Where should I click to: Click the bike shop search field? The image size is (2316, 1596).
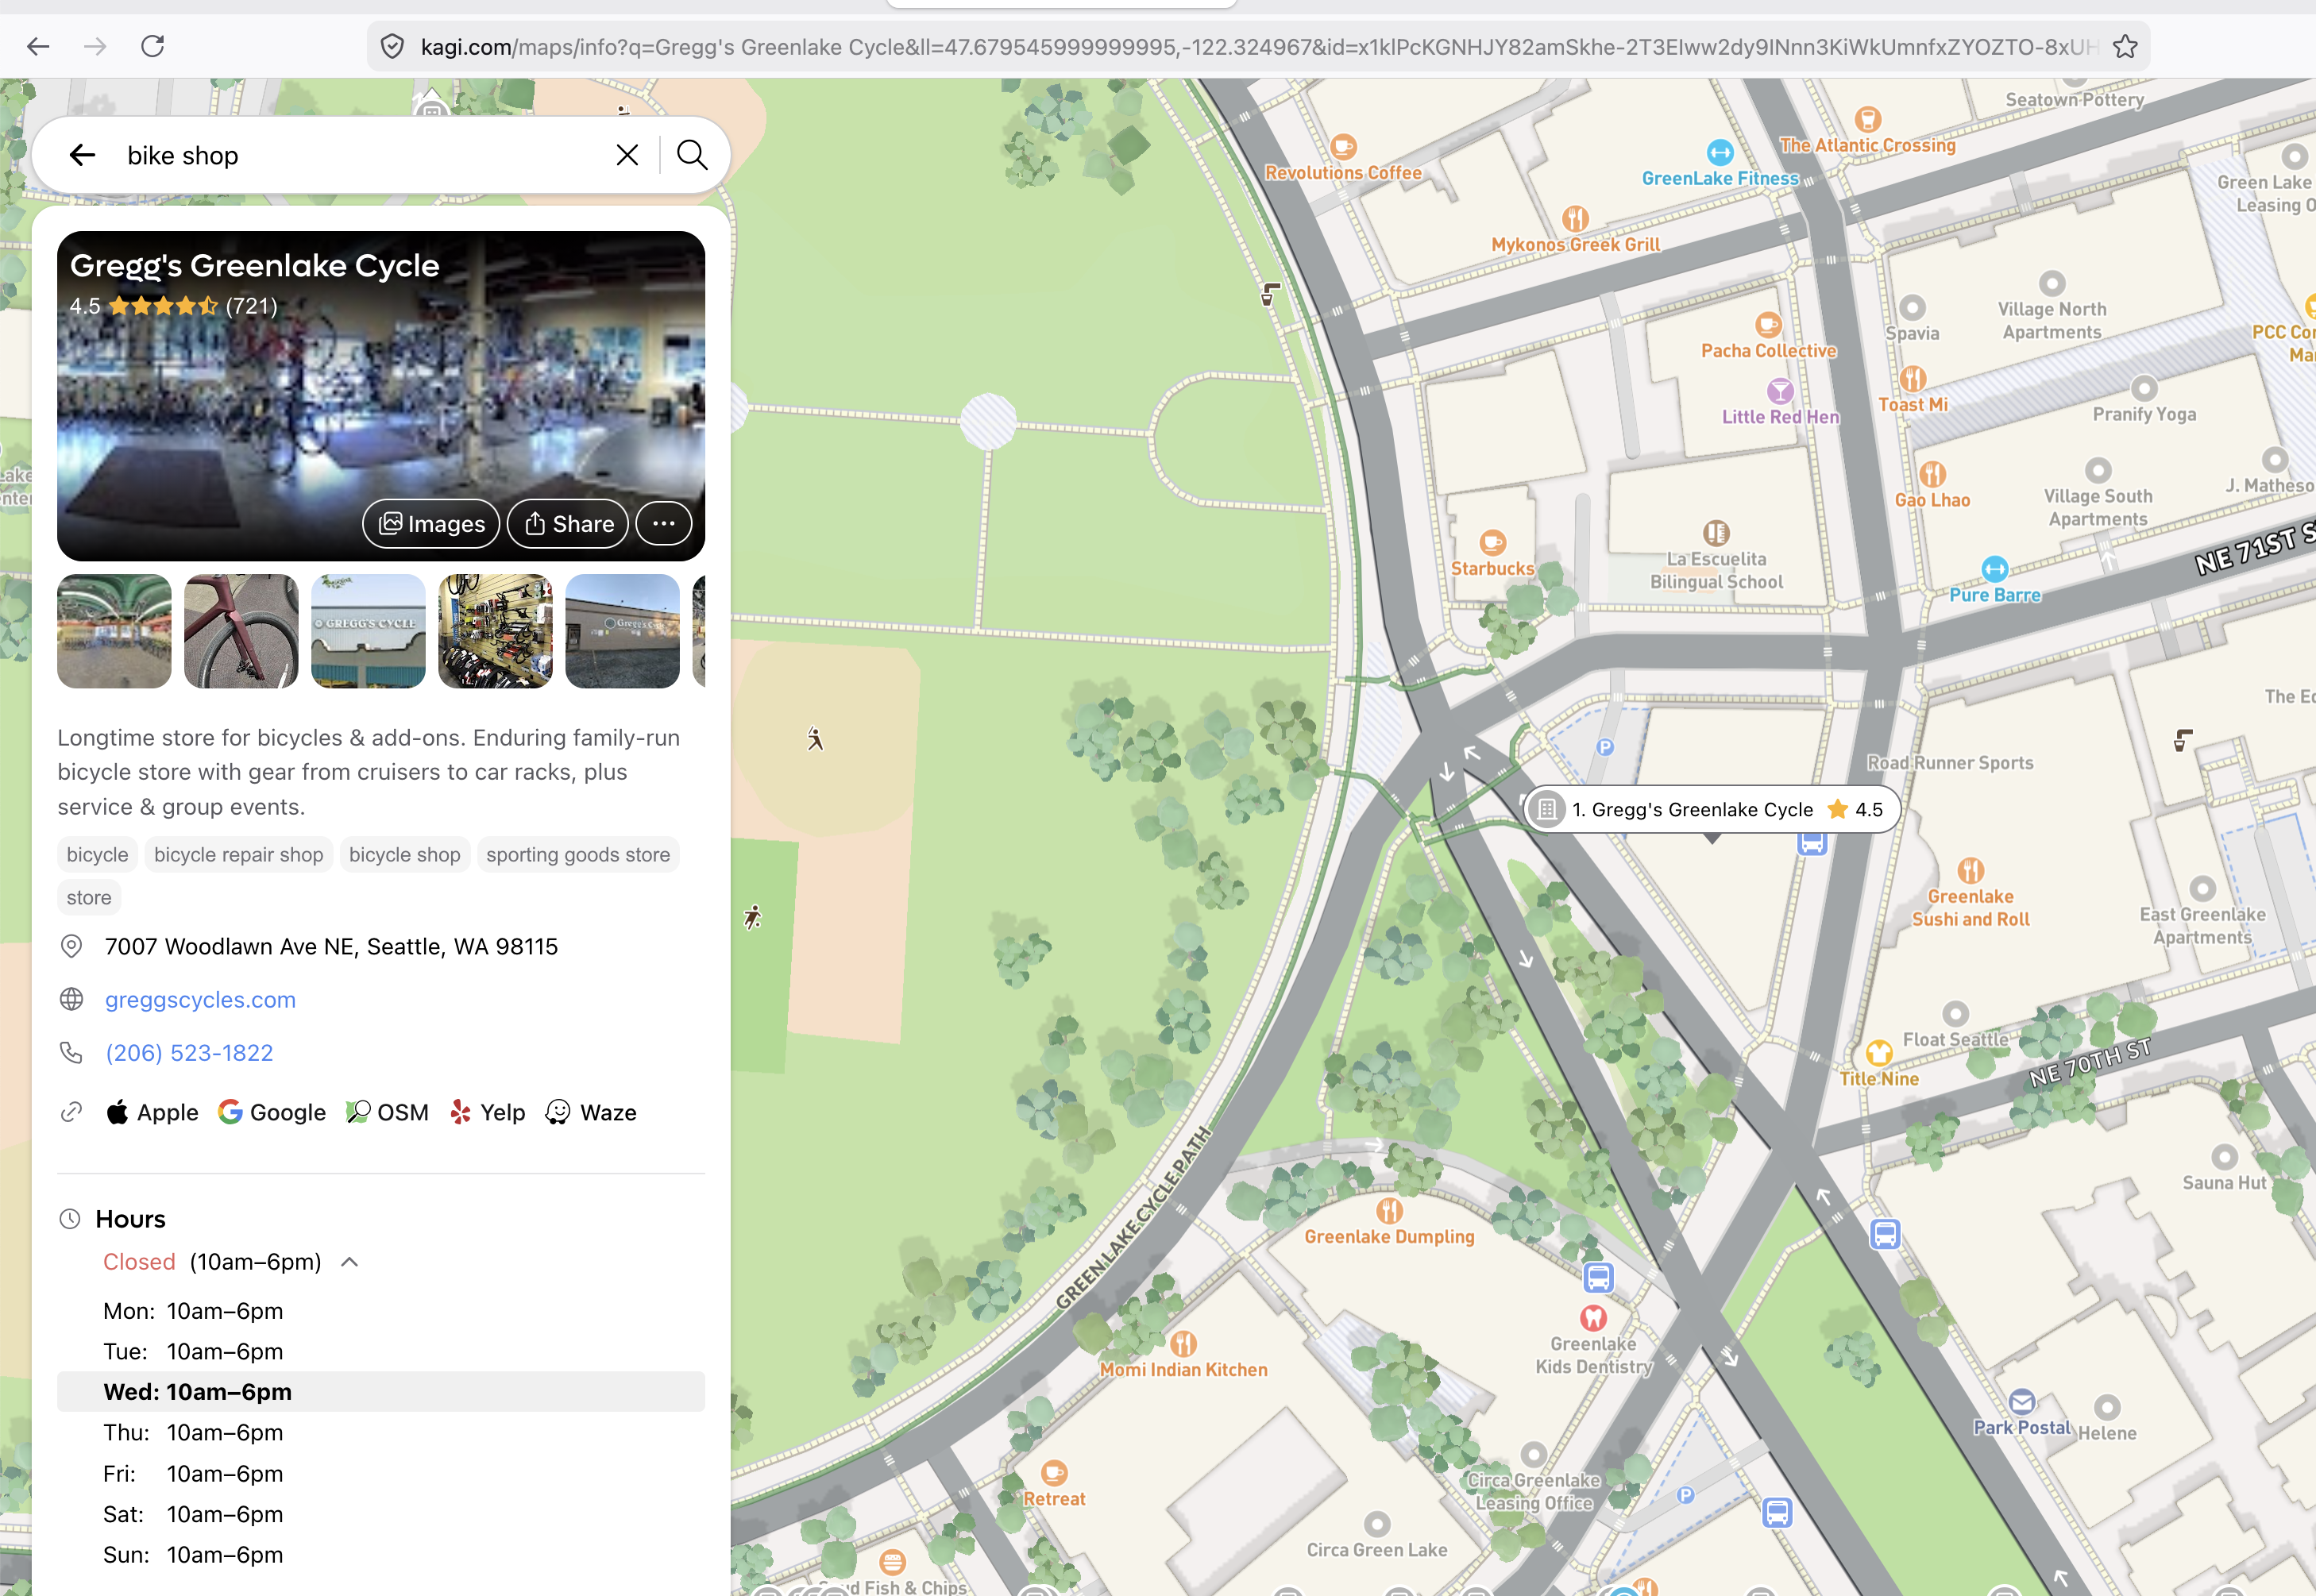click(360, 155)
